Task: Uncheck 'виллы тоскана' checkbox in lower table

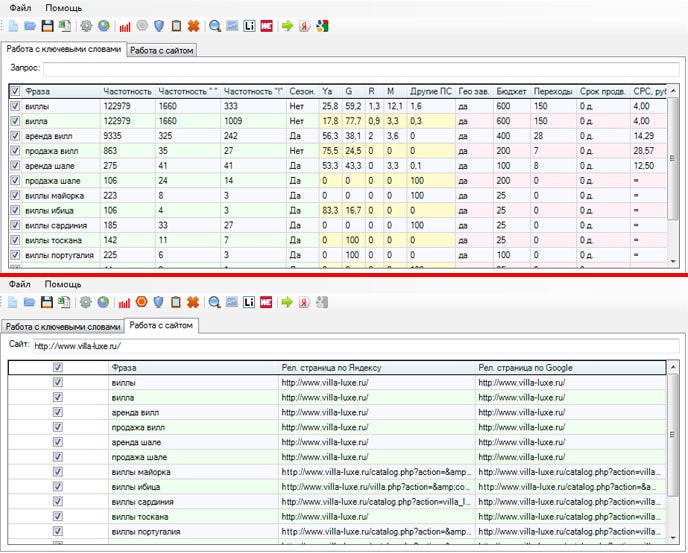Action: point(57,517)
